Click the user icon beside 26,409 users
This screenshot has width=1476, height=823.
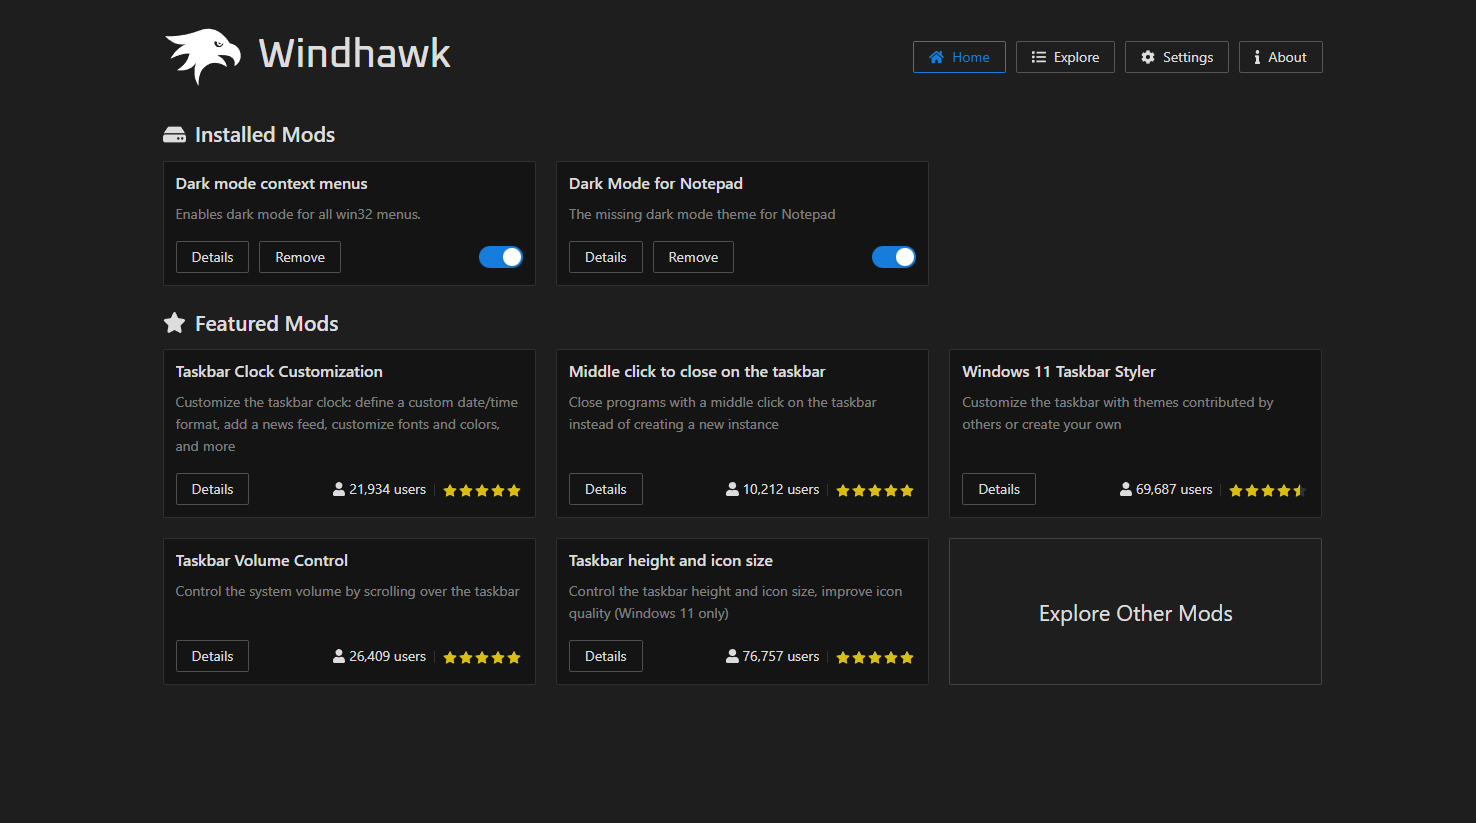(339, 656)
